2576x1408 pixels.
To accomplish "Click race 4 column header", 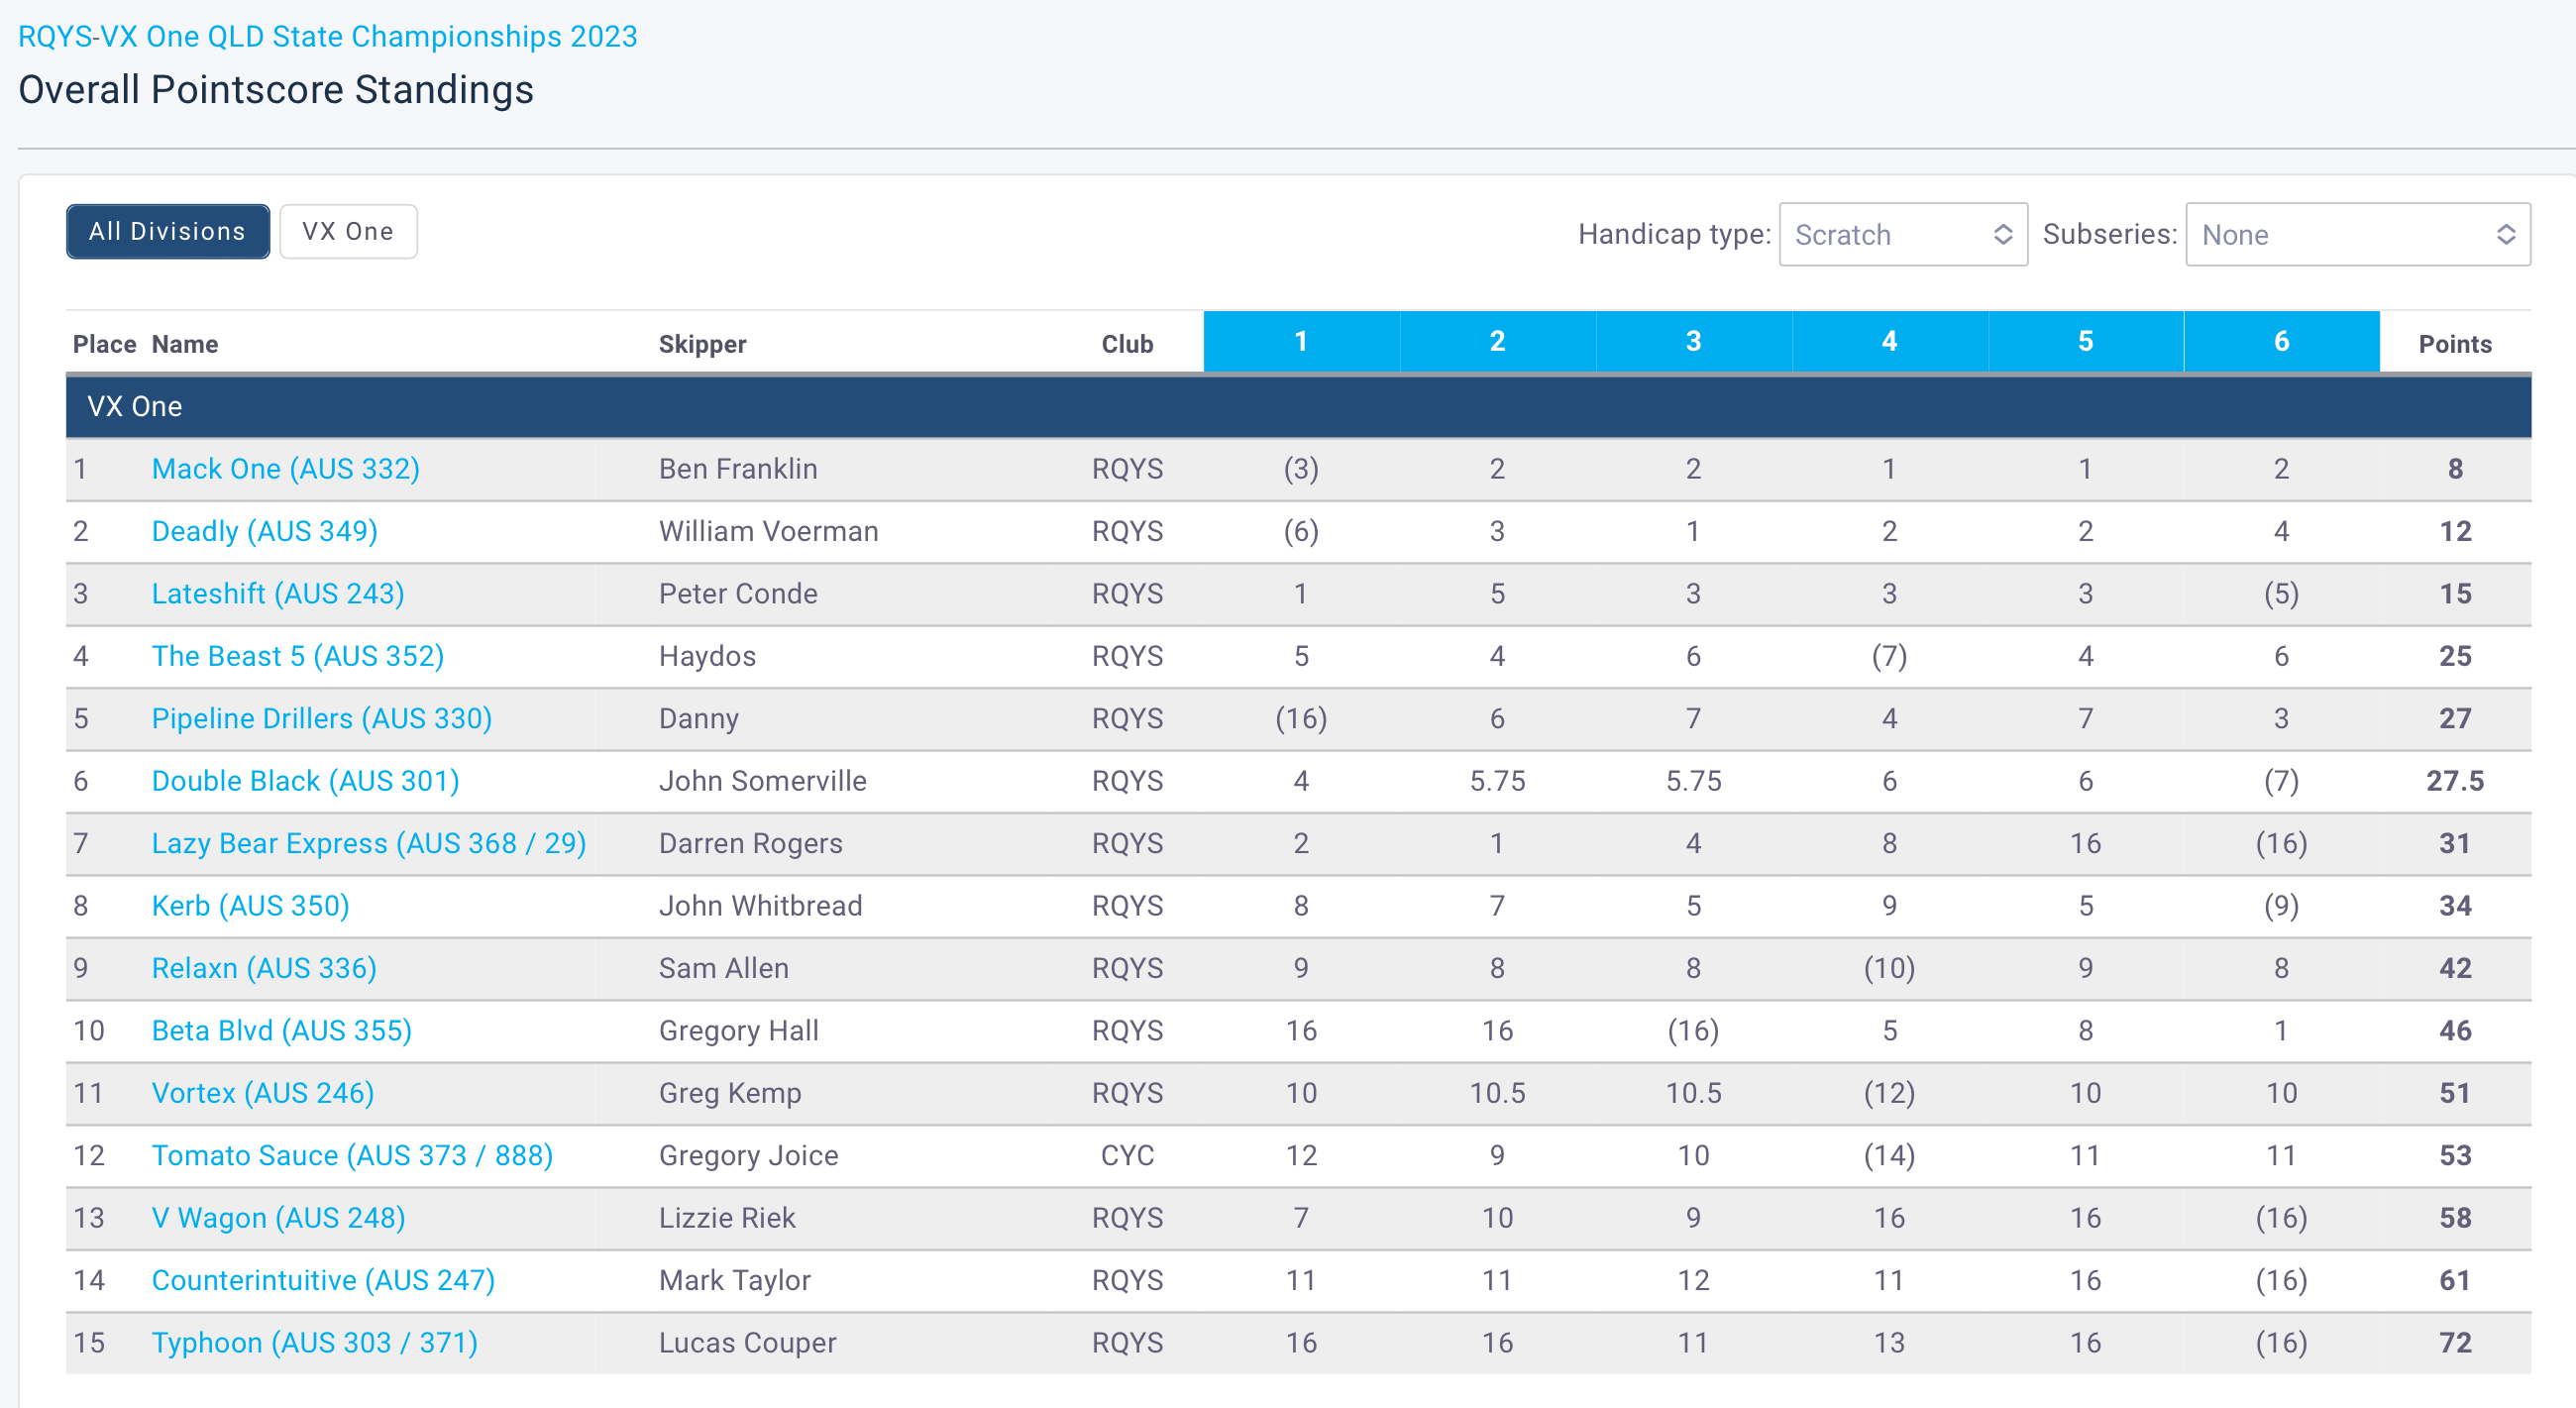I will 1888,342.
